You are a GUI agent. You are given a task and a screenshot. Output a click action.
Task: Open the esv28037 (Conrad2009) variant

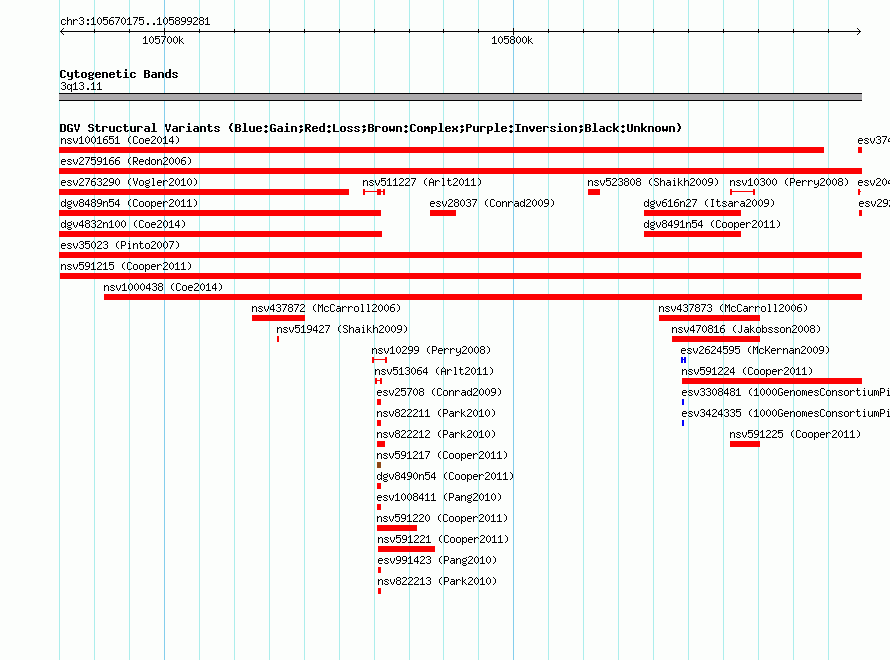(492, 203)
